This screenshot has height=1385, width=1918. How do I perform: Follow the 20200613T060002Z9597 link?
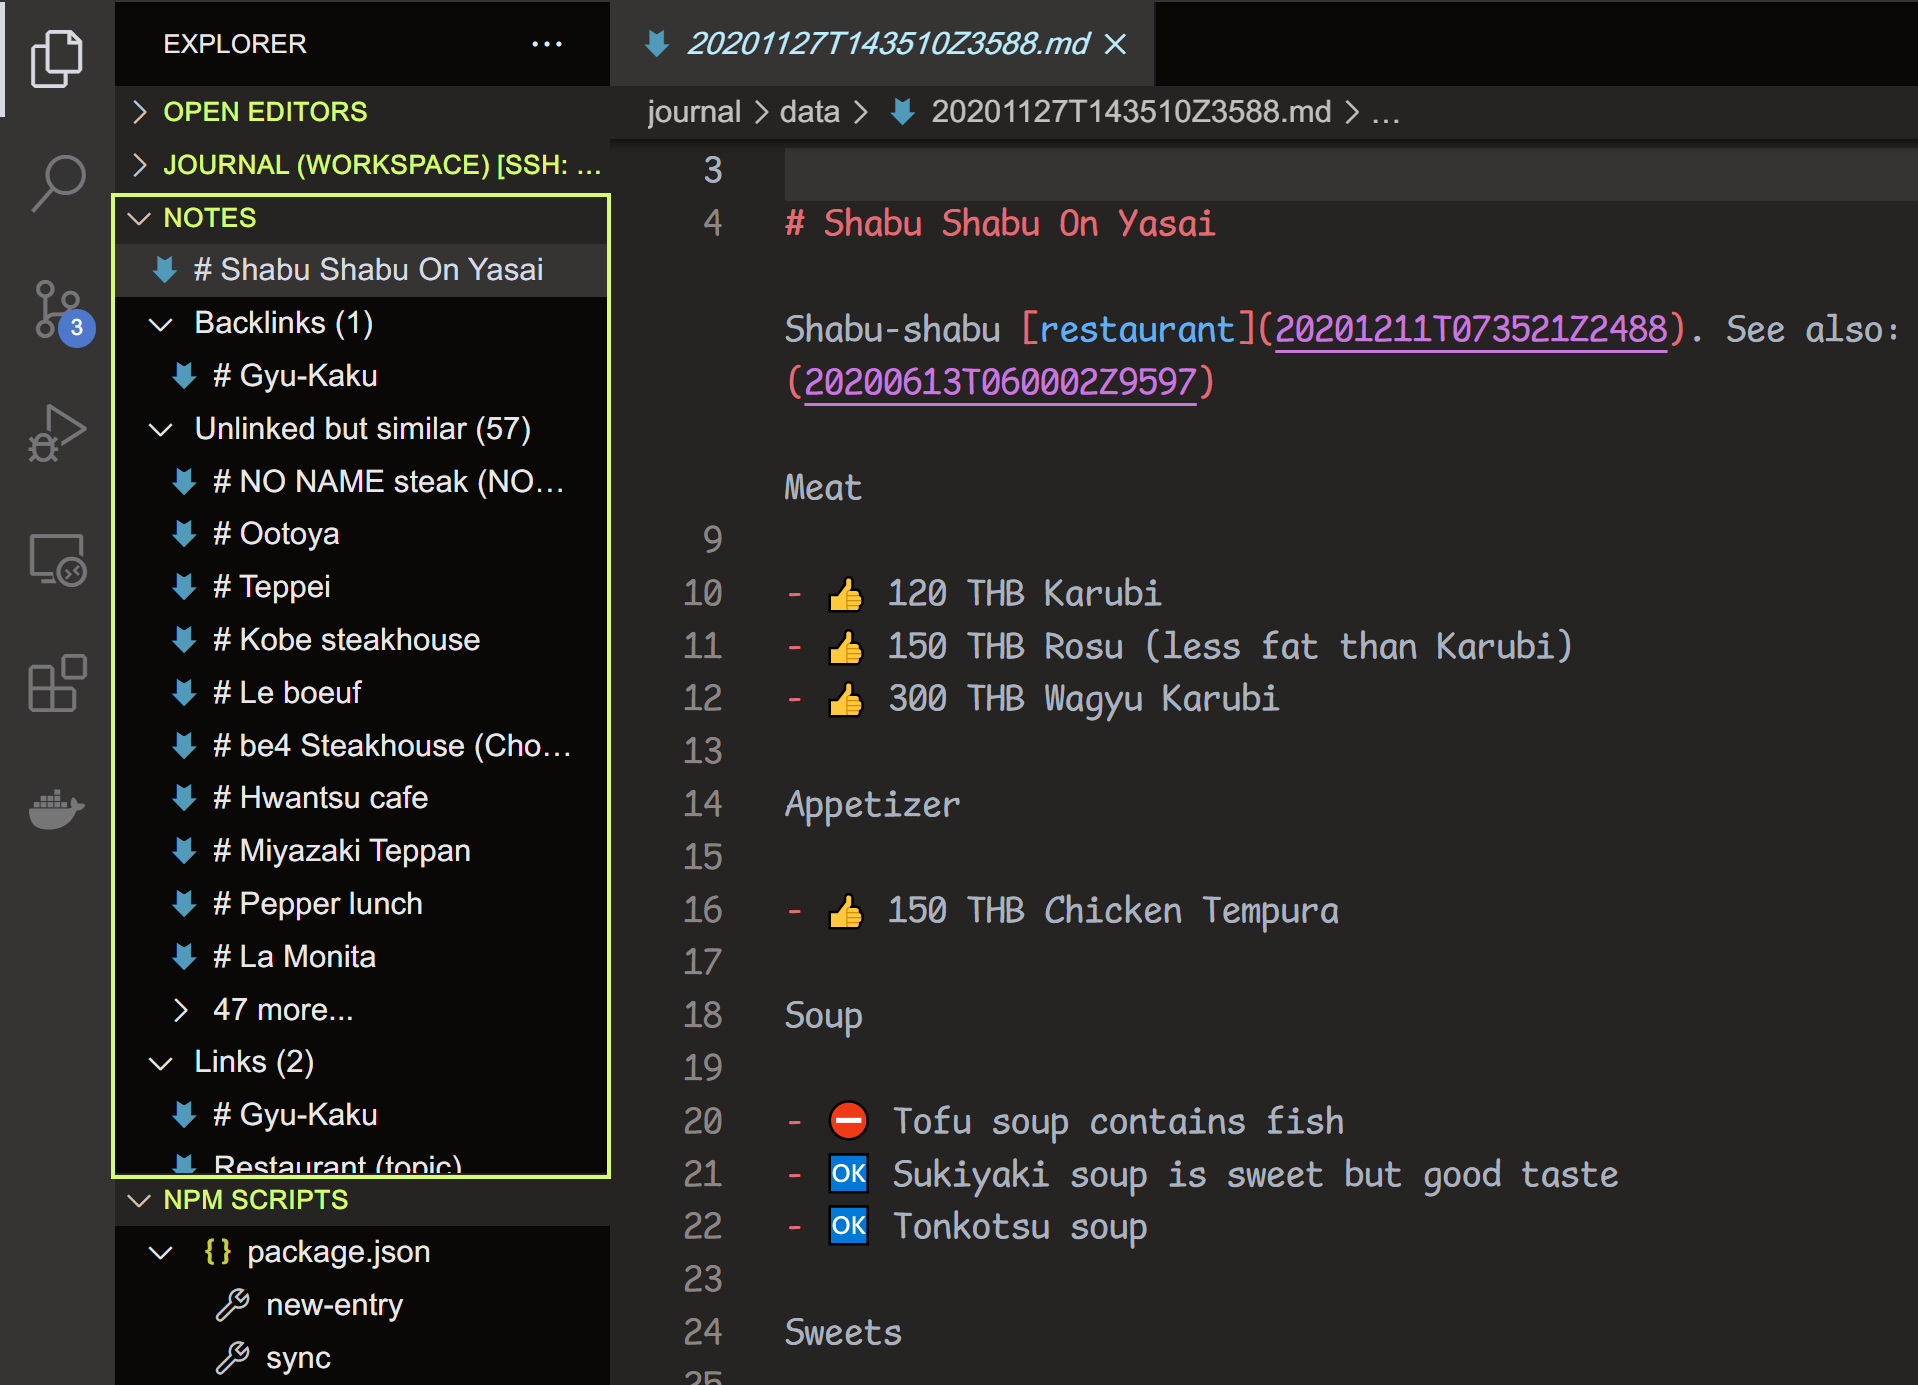pos(1000,382)
